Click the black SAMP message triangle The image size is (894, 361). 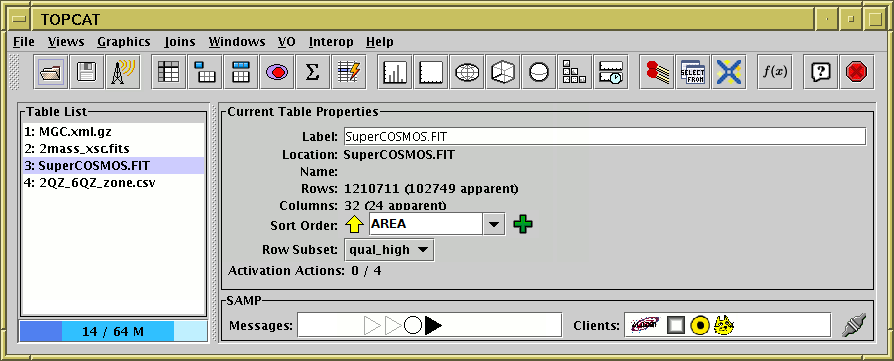[x=433, y=325]
